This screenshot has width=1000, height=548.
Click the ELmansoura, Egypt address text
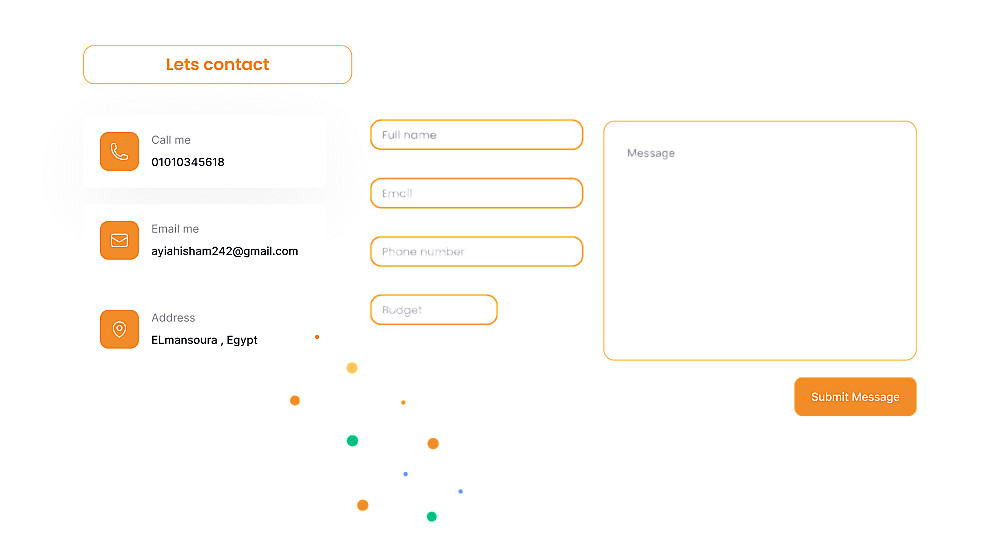pos(204,340)
